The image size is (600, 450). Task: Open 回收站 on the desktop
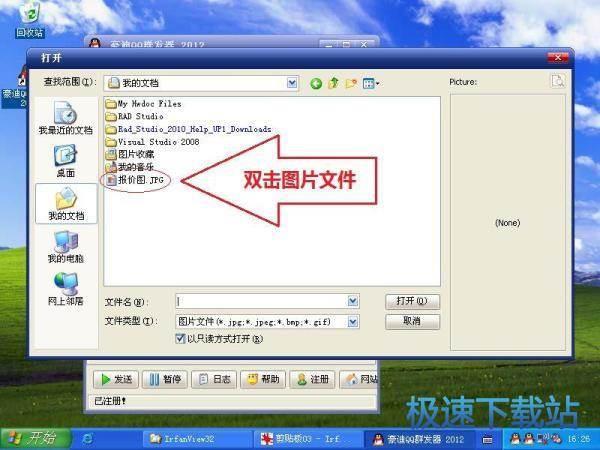click(29, 20)
